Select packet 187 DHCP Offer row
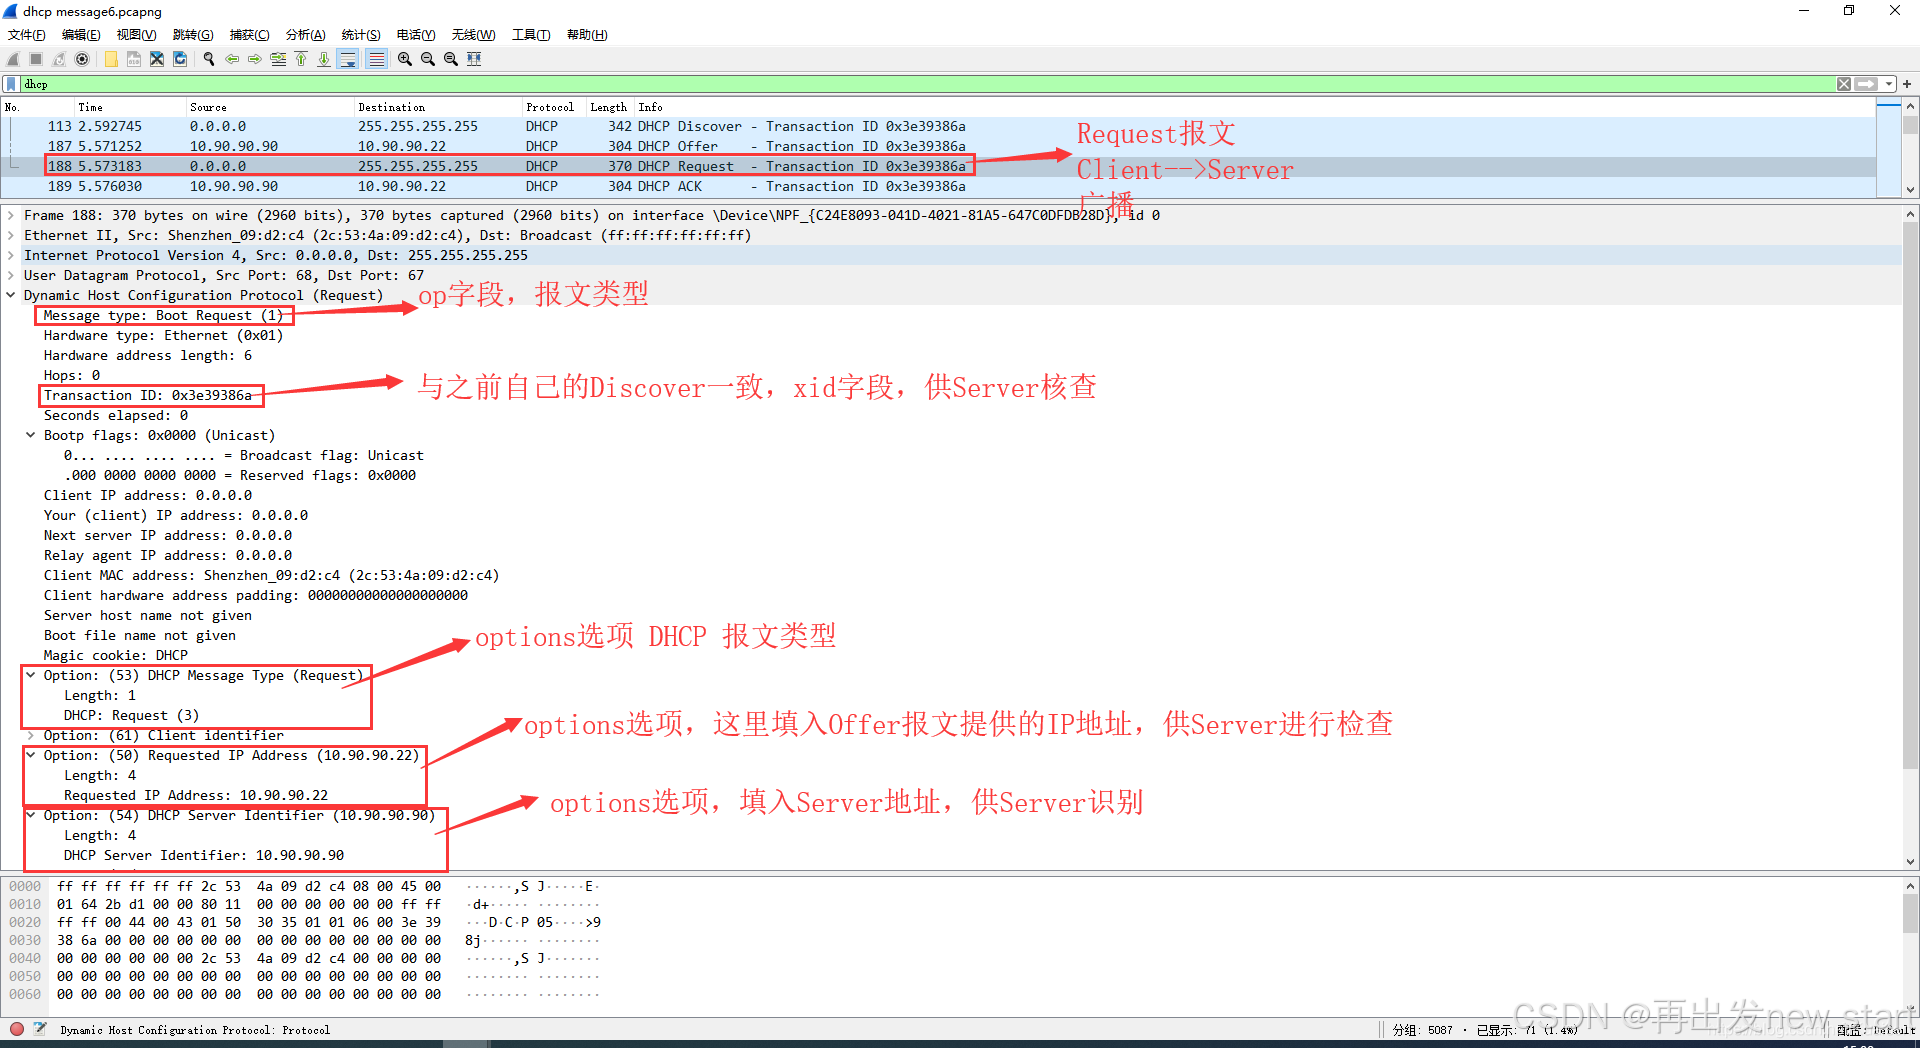This screenshot has height=1048, width=1920. 938,146
